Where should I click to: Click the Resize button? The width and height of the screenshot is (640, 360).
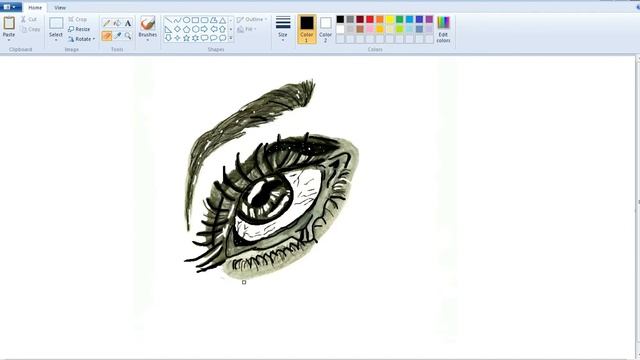(x=79, y=29)
